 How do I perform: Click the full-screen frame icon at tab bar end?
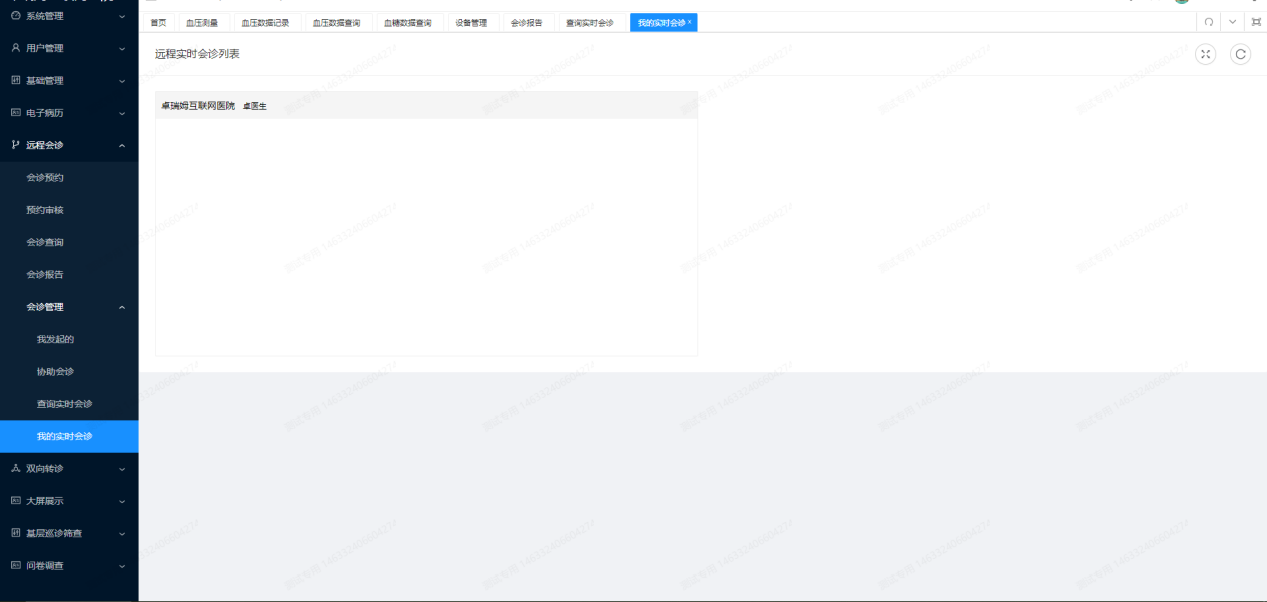1256,22
